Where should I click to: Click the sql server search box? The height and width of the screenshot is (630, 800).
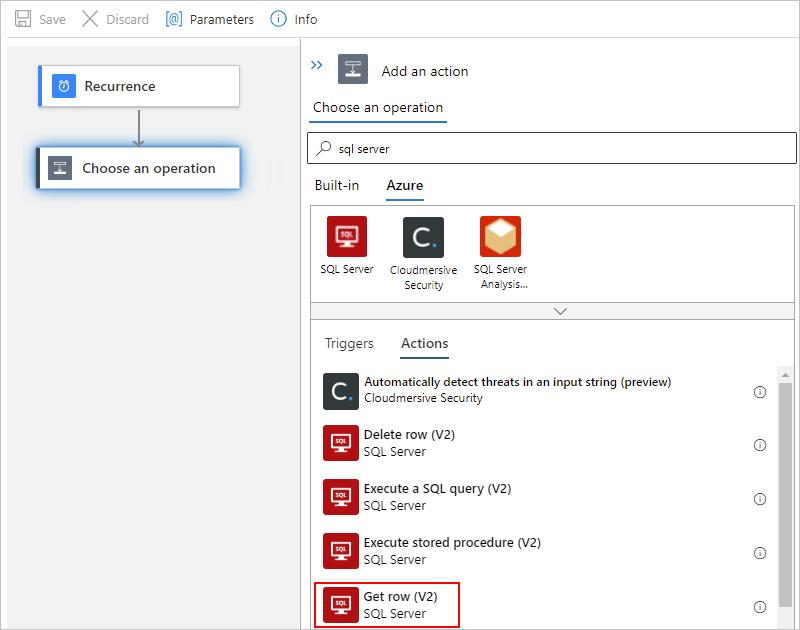point(552,148)
